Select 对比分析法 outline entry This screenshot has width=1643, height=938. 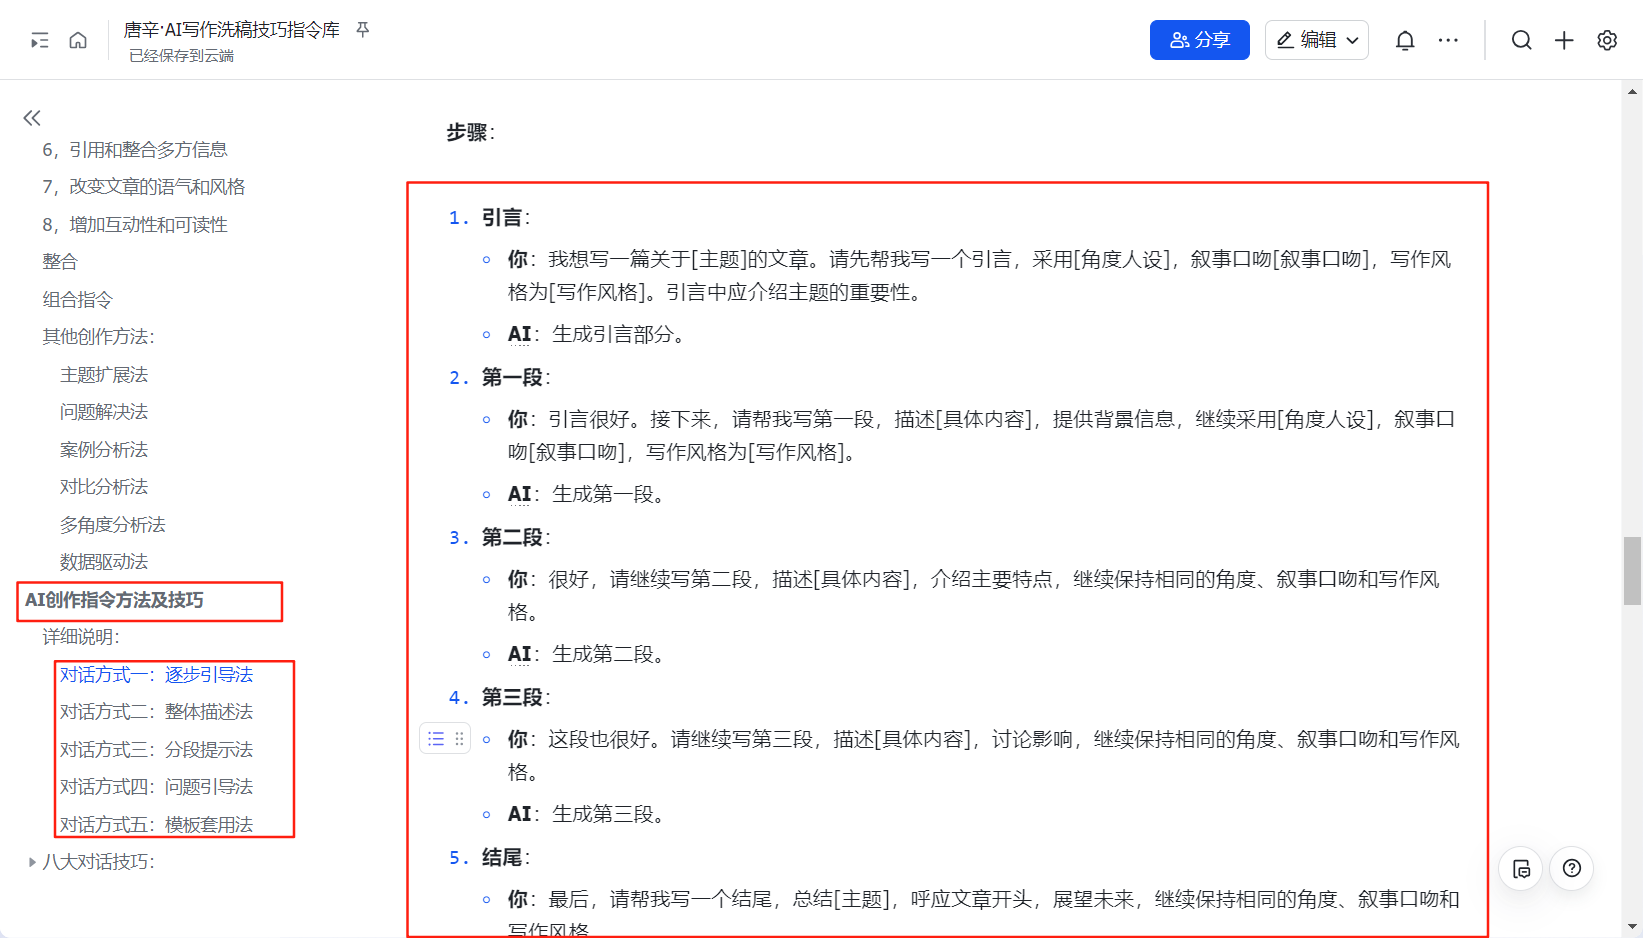coord(104,487)
